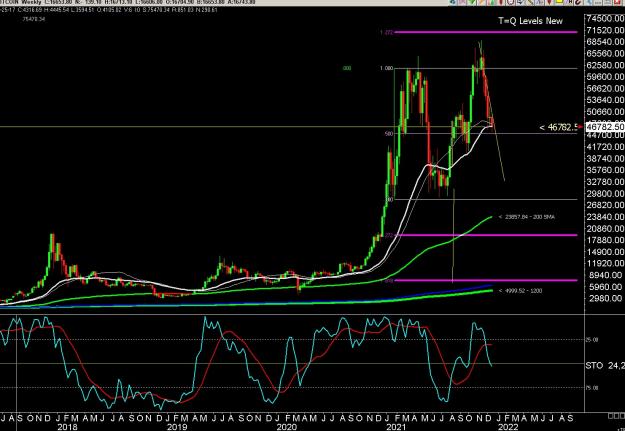Click the 50660.00 price axis label

coord(605,112)
